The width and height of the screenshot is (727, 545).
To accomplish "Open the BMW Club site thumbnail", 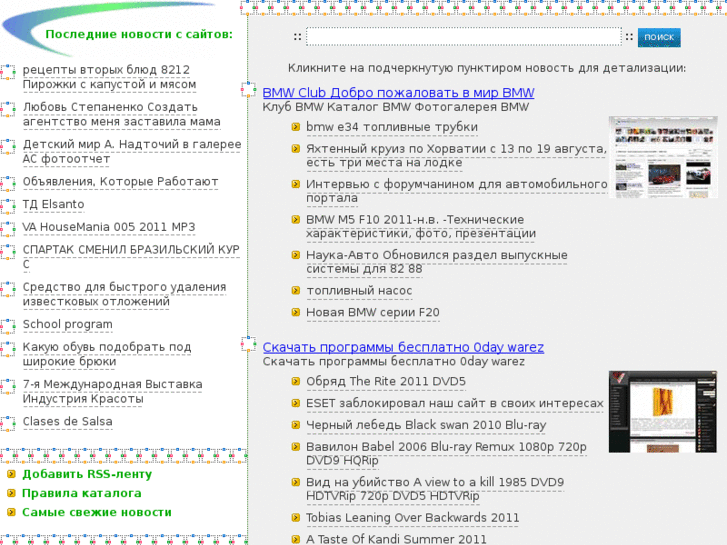I will pos(663,157).
